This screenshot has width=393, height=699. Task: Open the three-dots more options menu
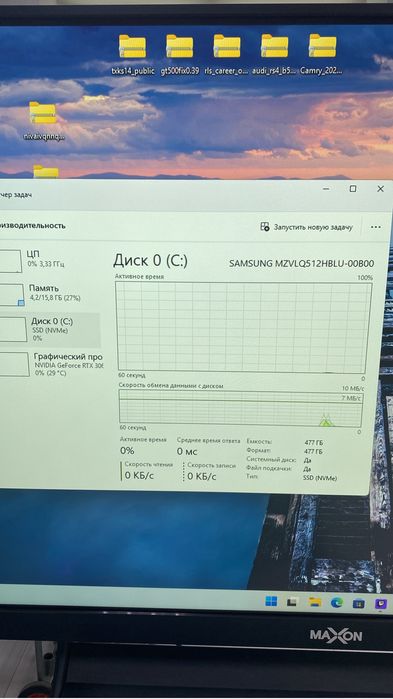click(376, 227)
